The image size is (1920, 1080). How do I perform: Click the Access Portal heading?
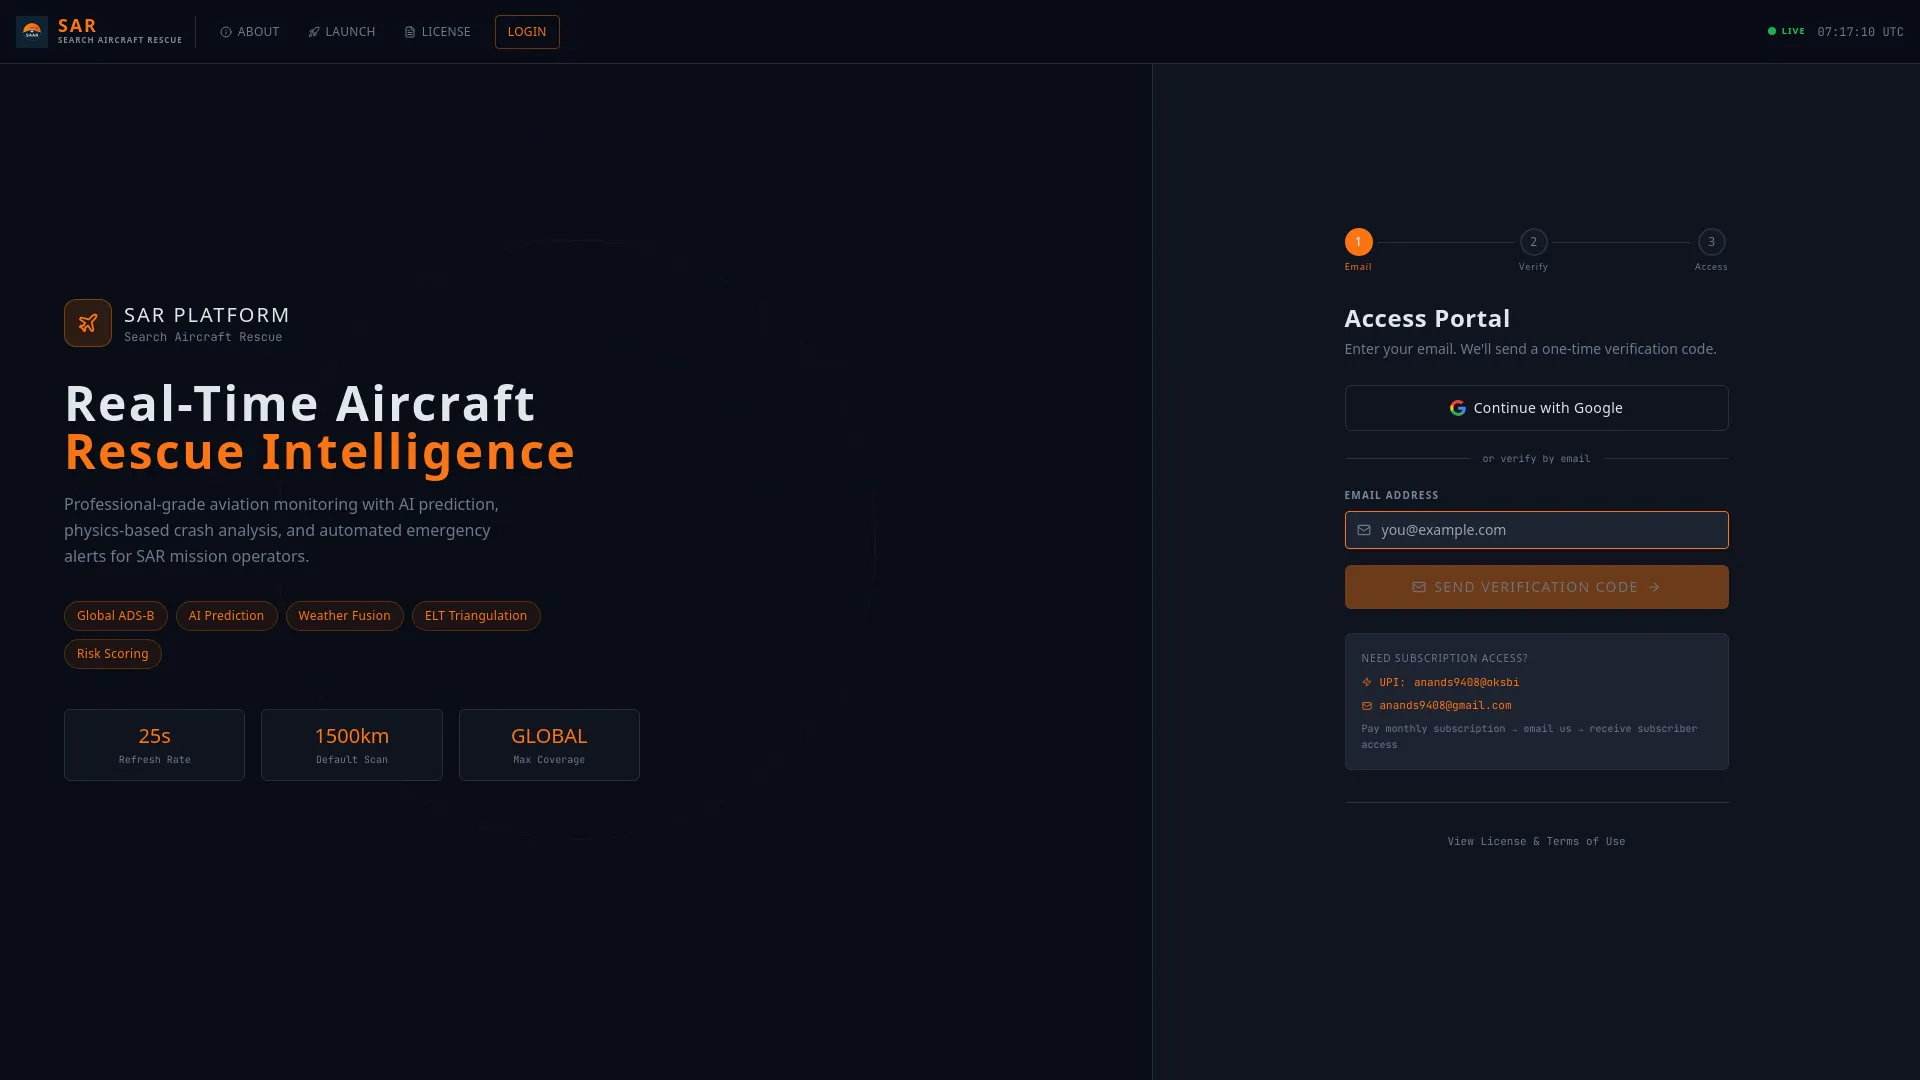pos(1427,318)
